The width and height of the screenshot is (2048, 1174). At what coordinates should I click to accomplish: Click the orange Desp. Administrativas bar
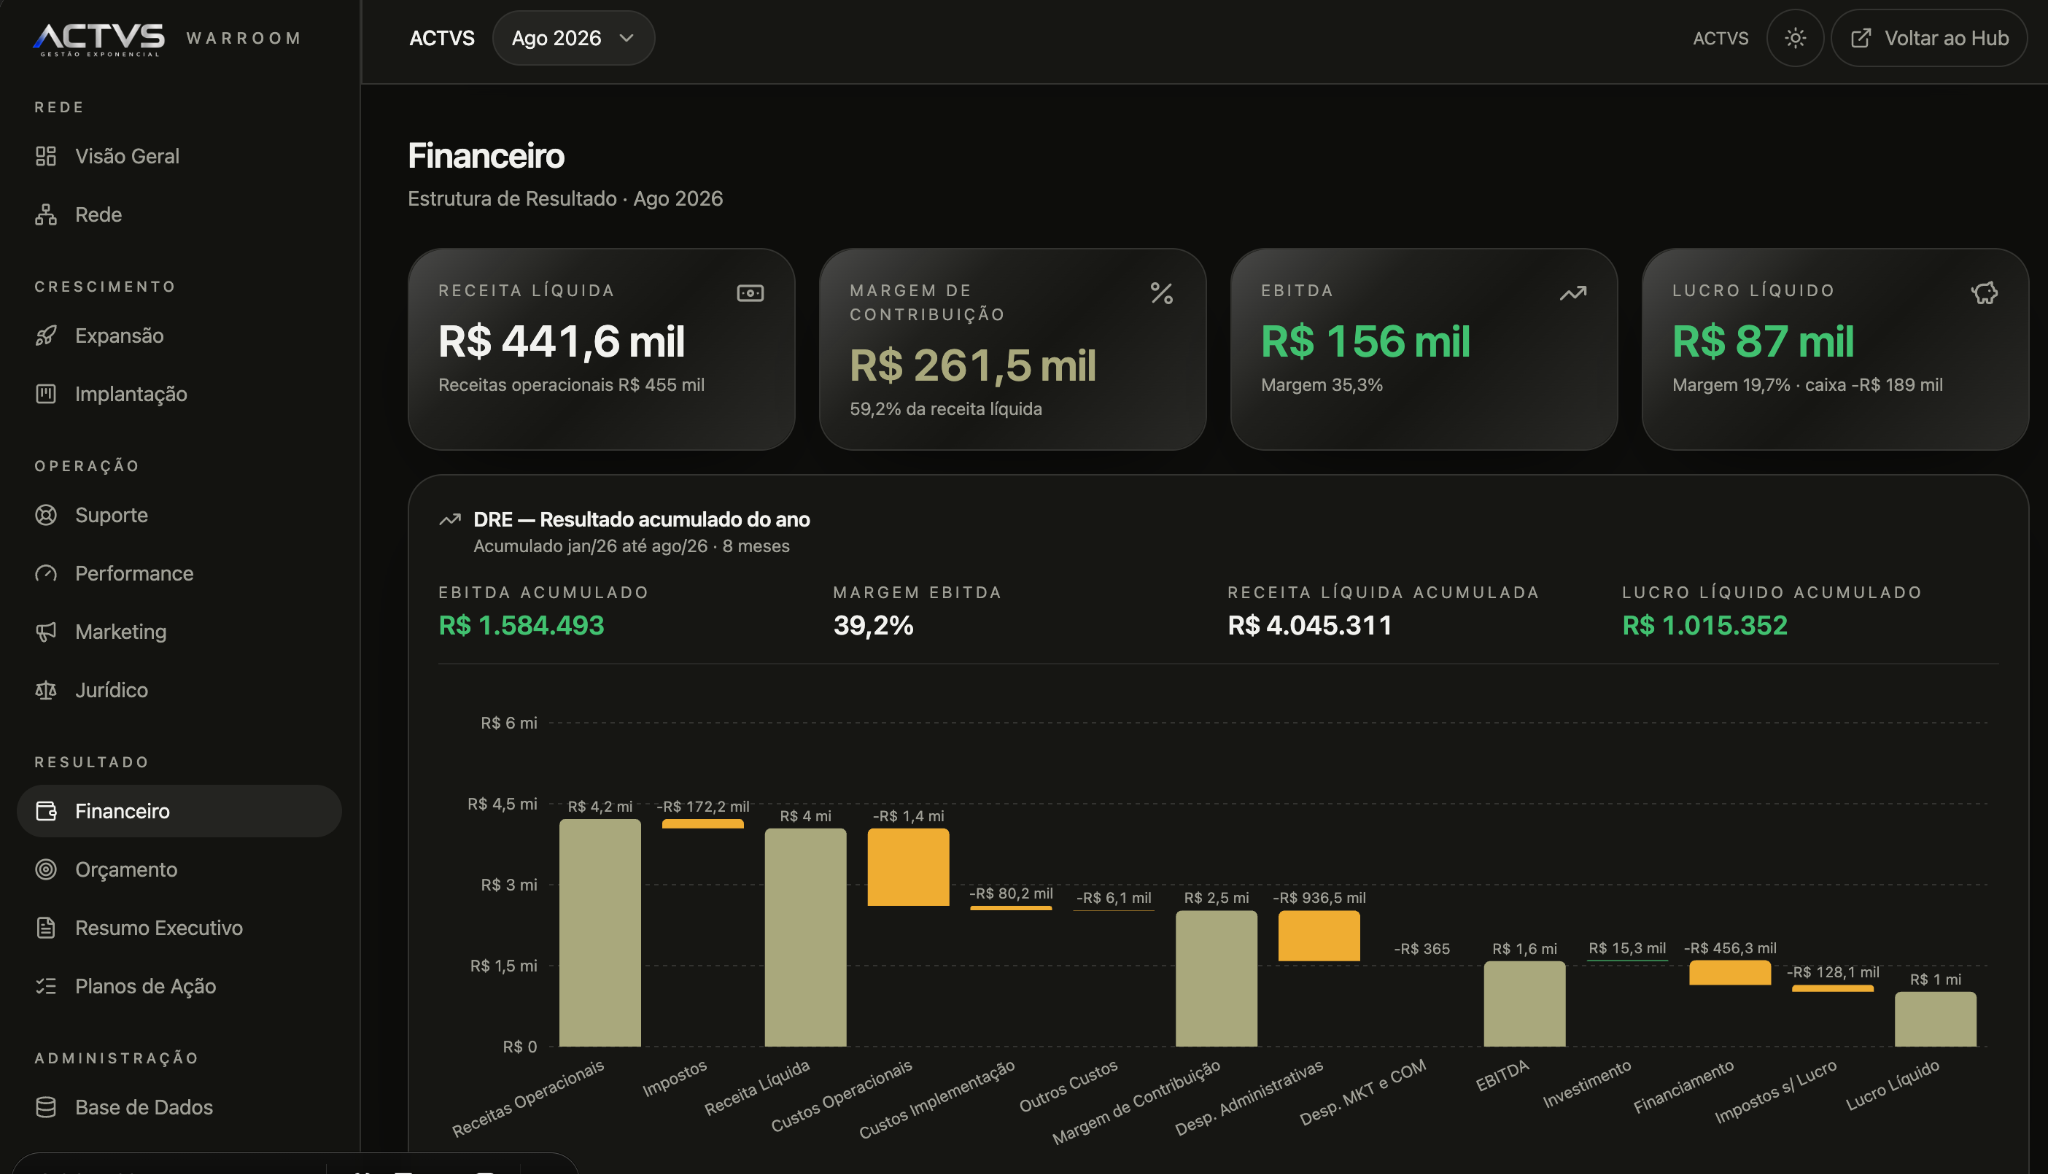[x=1319, y=936]
